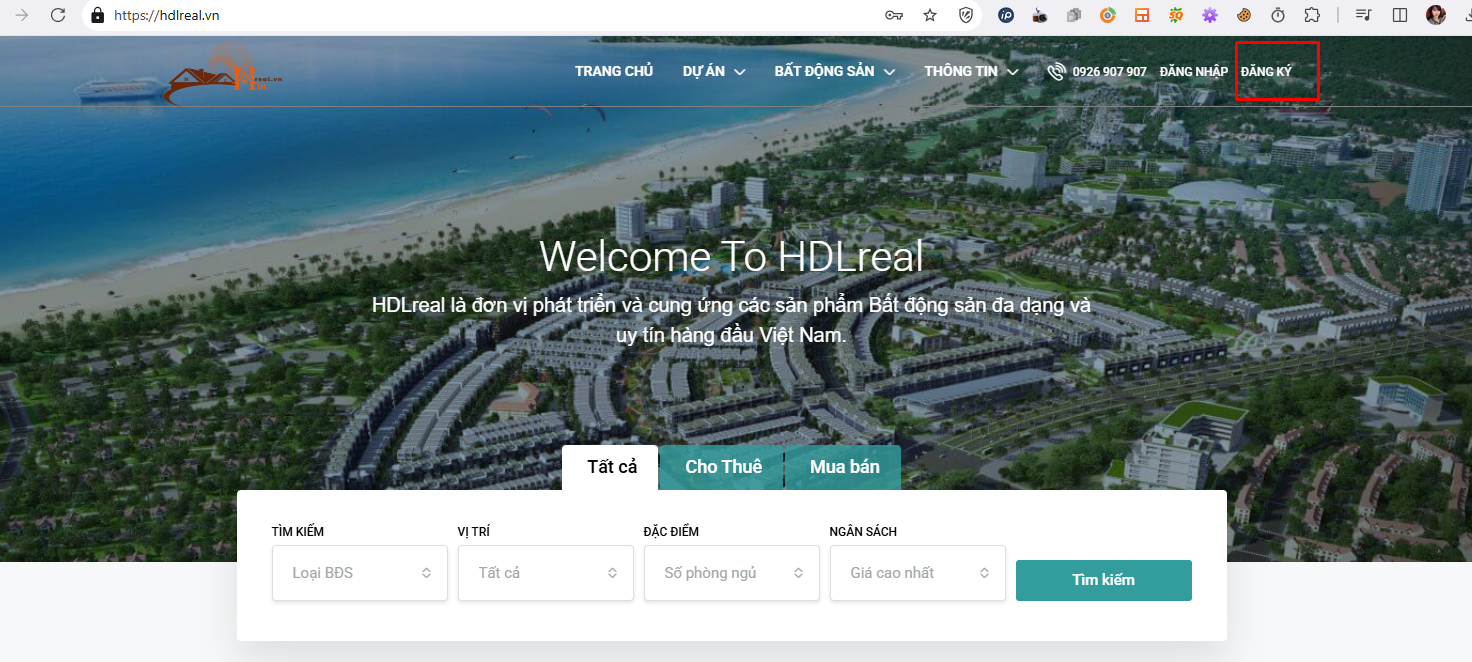Click the NGÂN SÁCH field label

click(x=863, y=532)
